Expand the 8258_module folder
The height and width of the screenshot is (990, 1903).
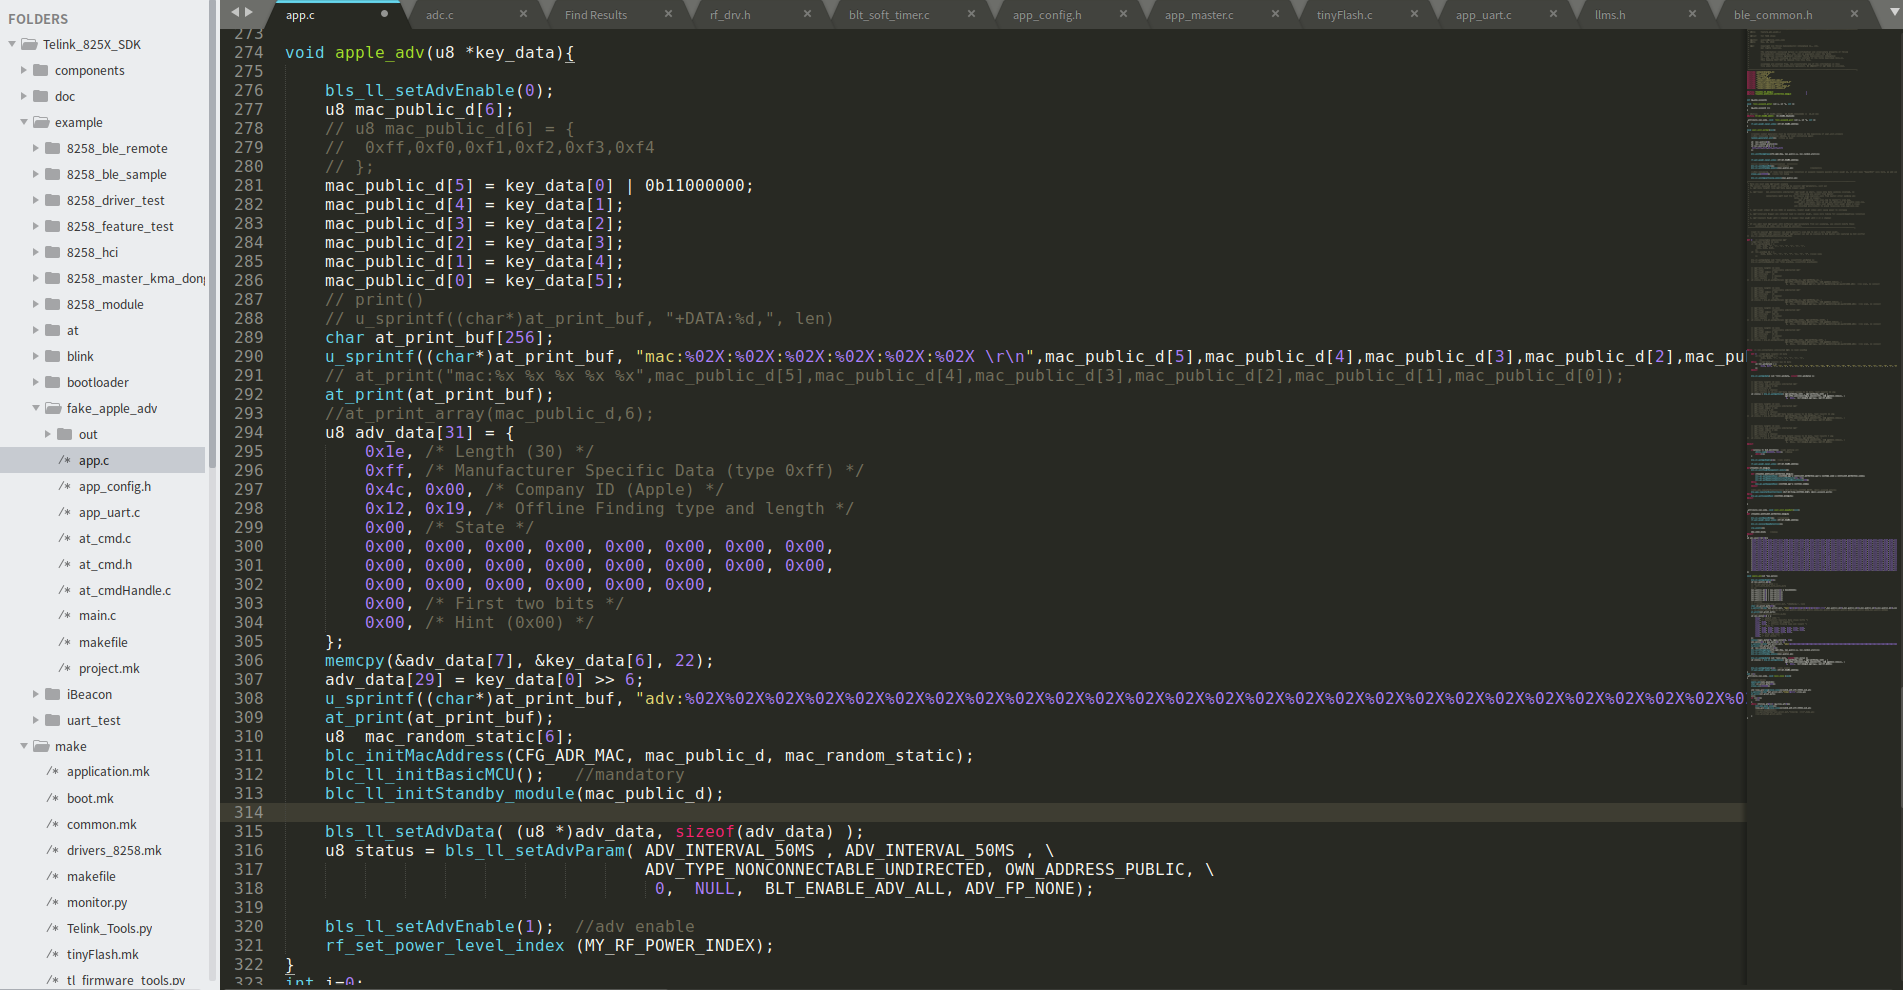click(x=36, y=304)
